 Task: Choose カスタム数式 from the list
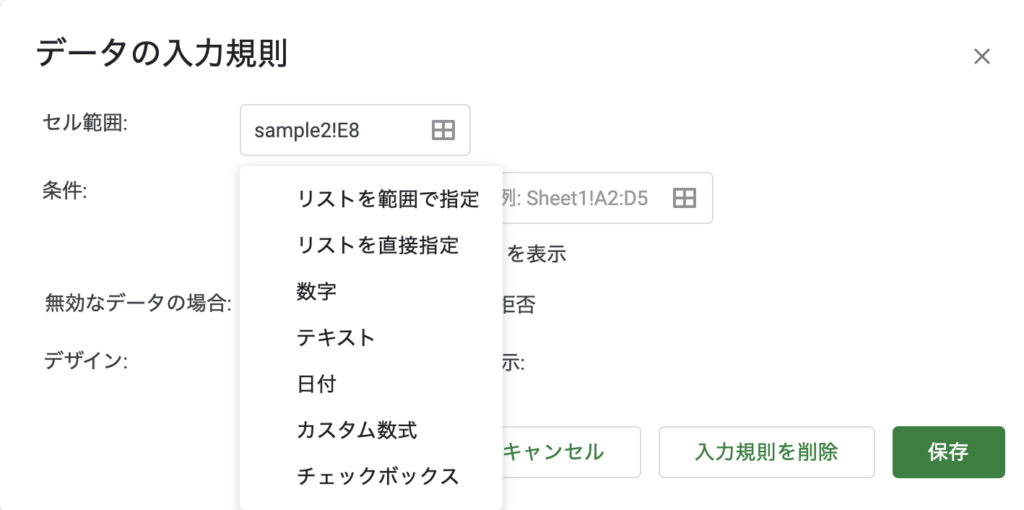pyautogui.click(x=357, y=430)
